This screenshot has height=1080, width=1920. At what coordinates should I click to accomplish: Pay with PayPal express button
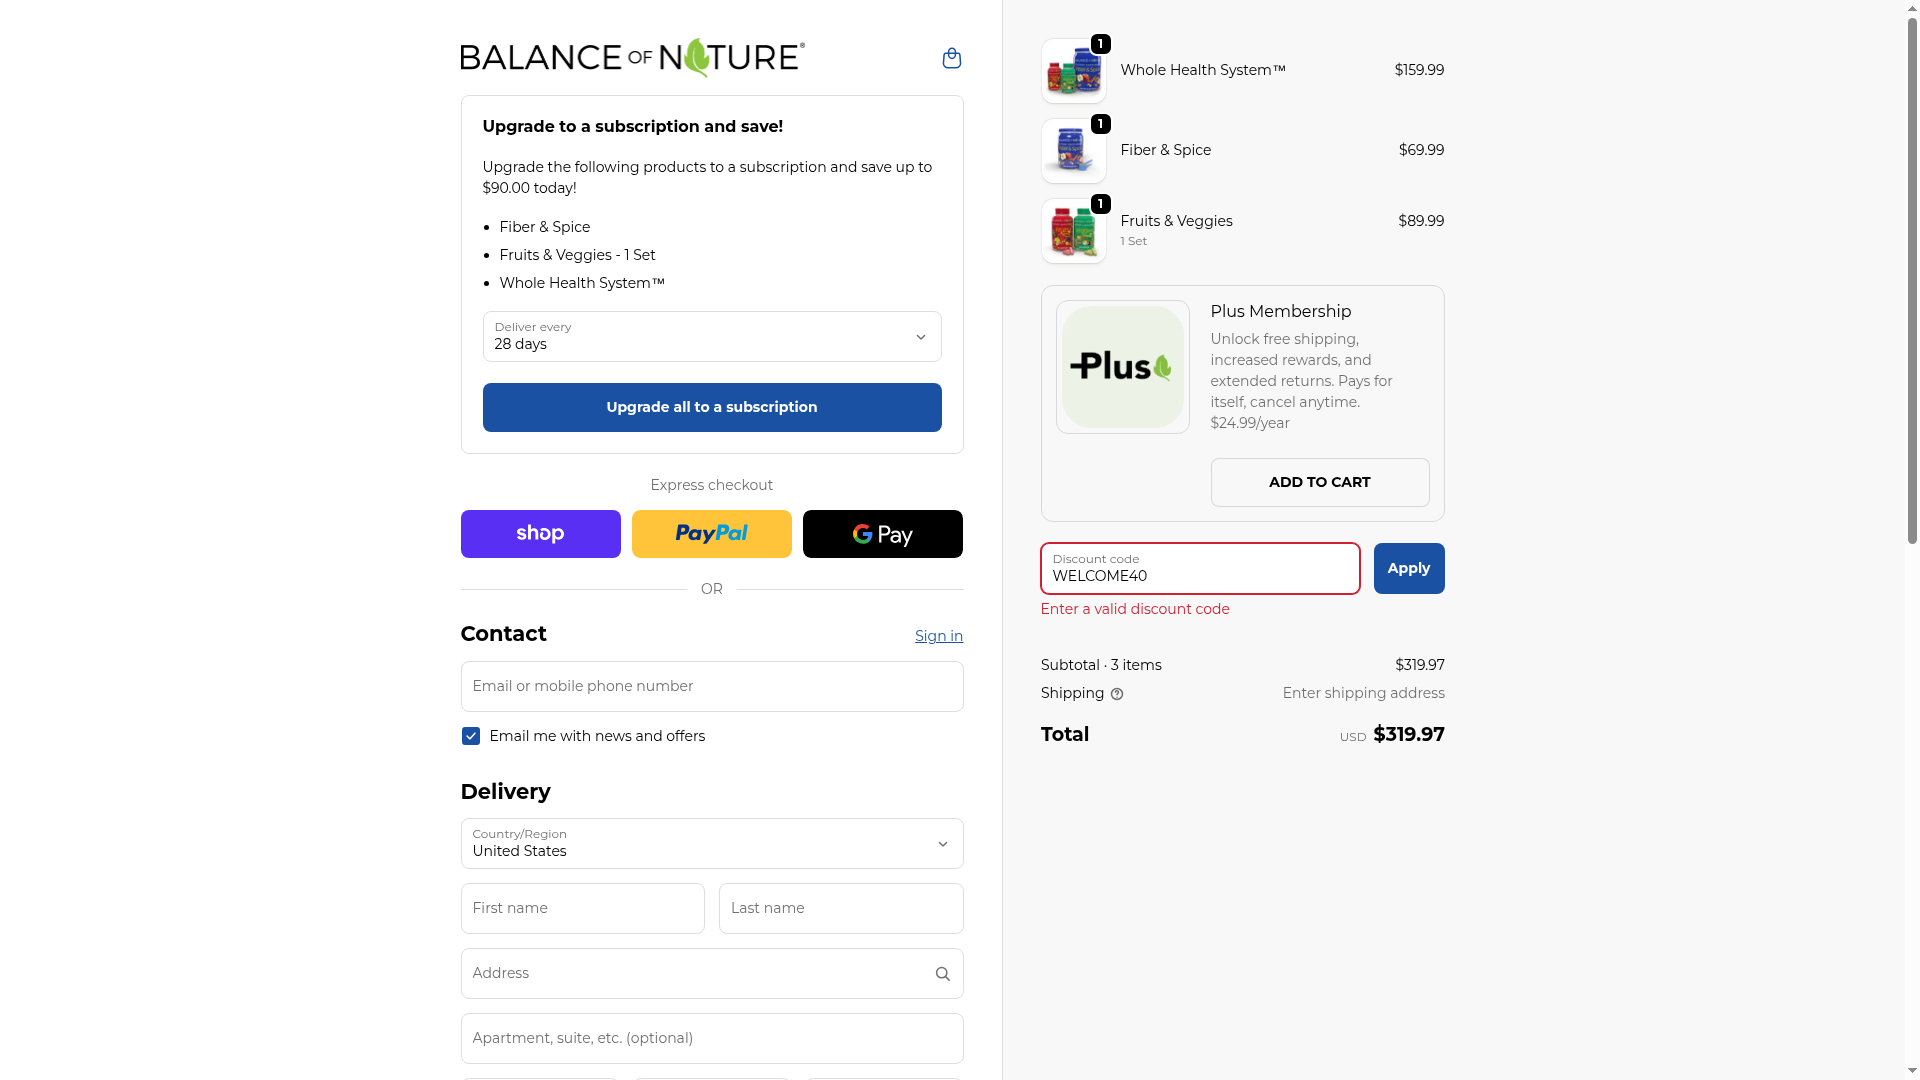(711, 534)
